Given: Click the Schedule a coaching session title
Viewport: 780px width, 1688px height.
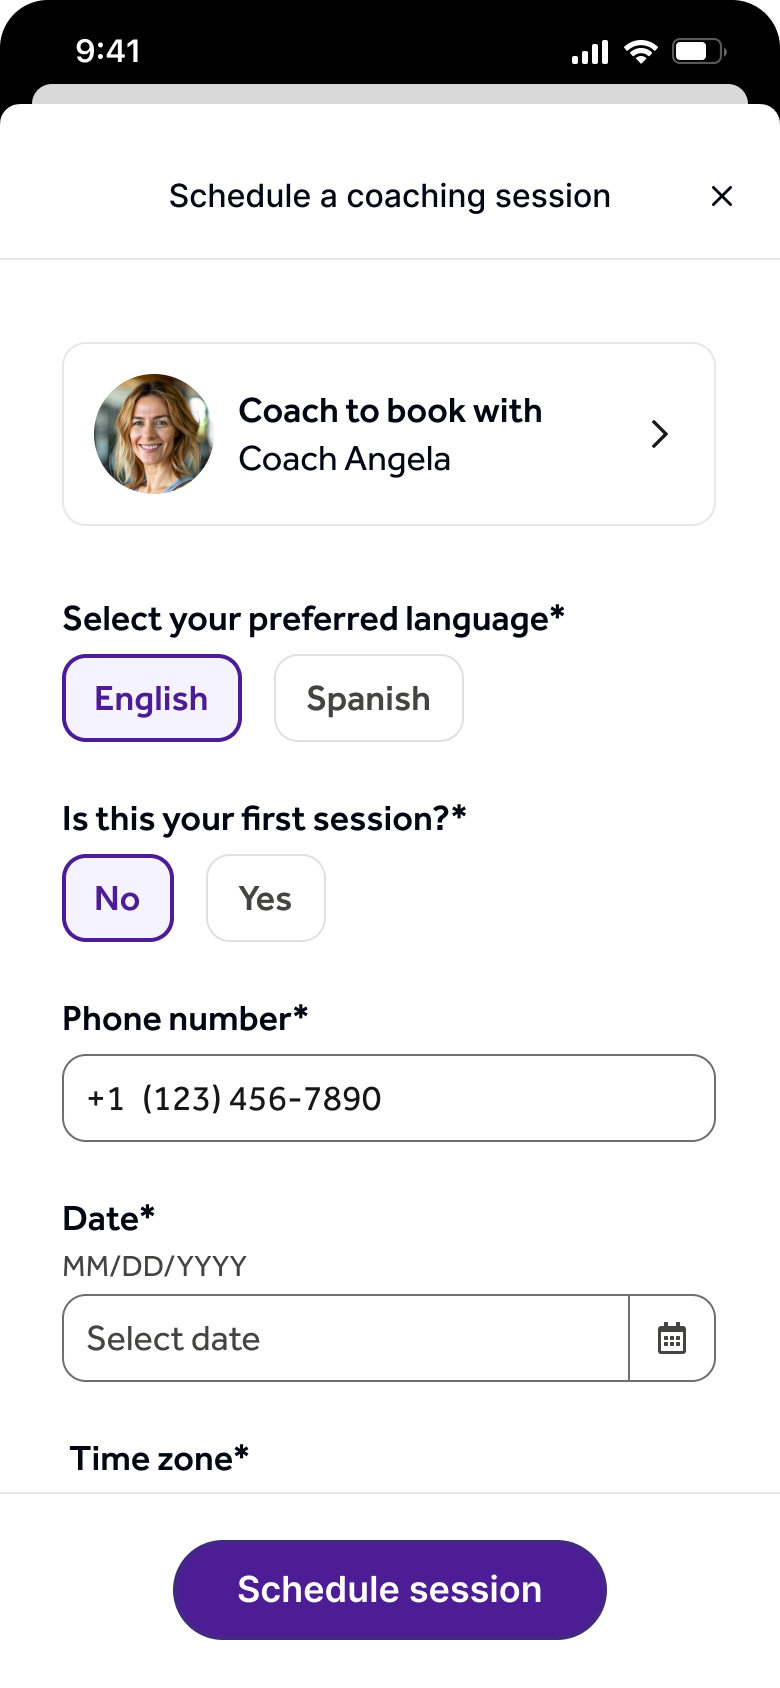Looking at the screenshot, I should pyautogui.click(x=389, y=196).
